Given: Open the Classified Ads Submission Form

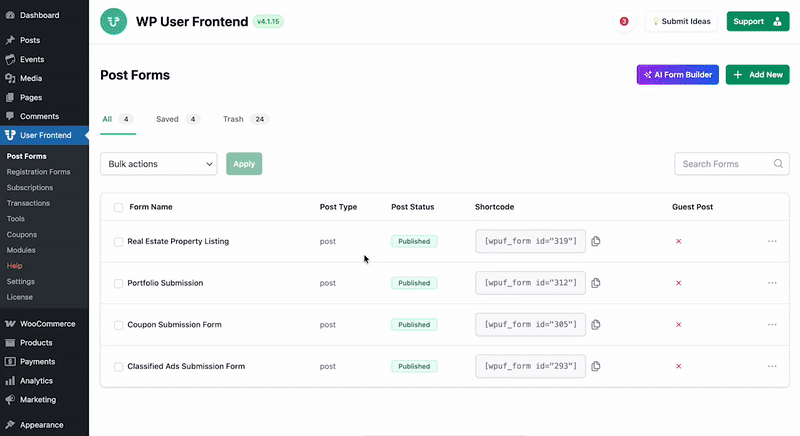Looking at the screenshot, I should pos(186,366).
